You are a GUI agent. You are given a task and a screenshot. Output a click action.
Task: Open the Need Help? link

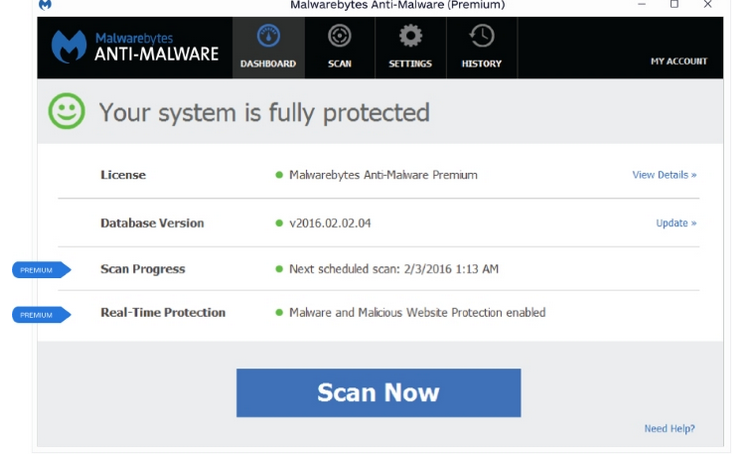669,429
